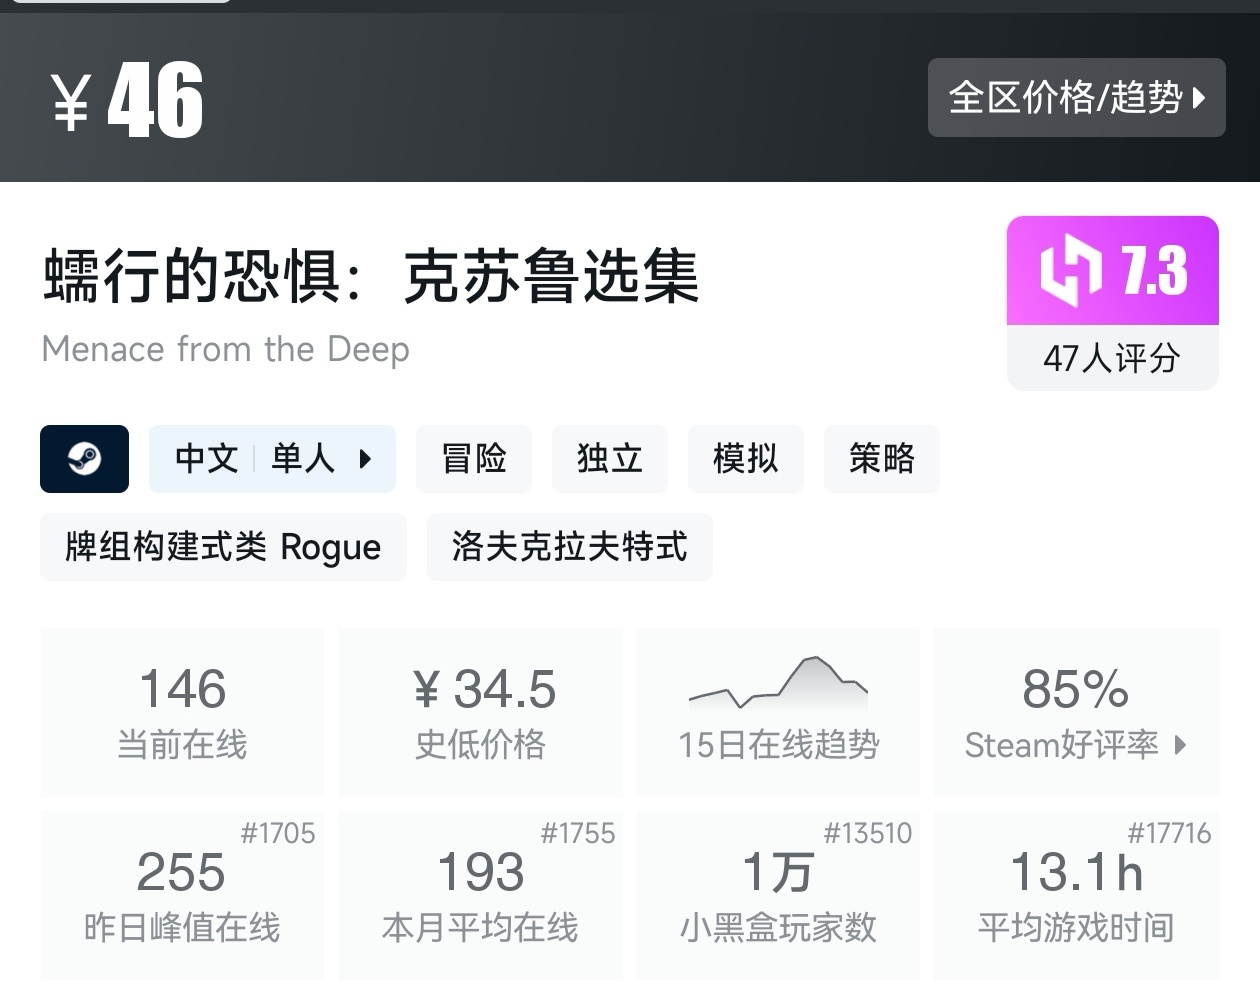This screenshot has height=994, width=1260.
Task: Select the 模拟 genre tag
Action: [746, 459]
